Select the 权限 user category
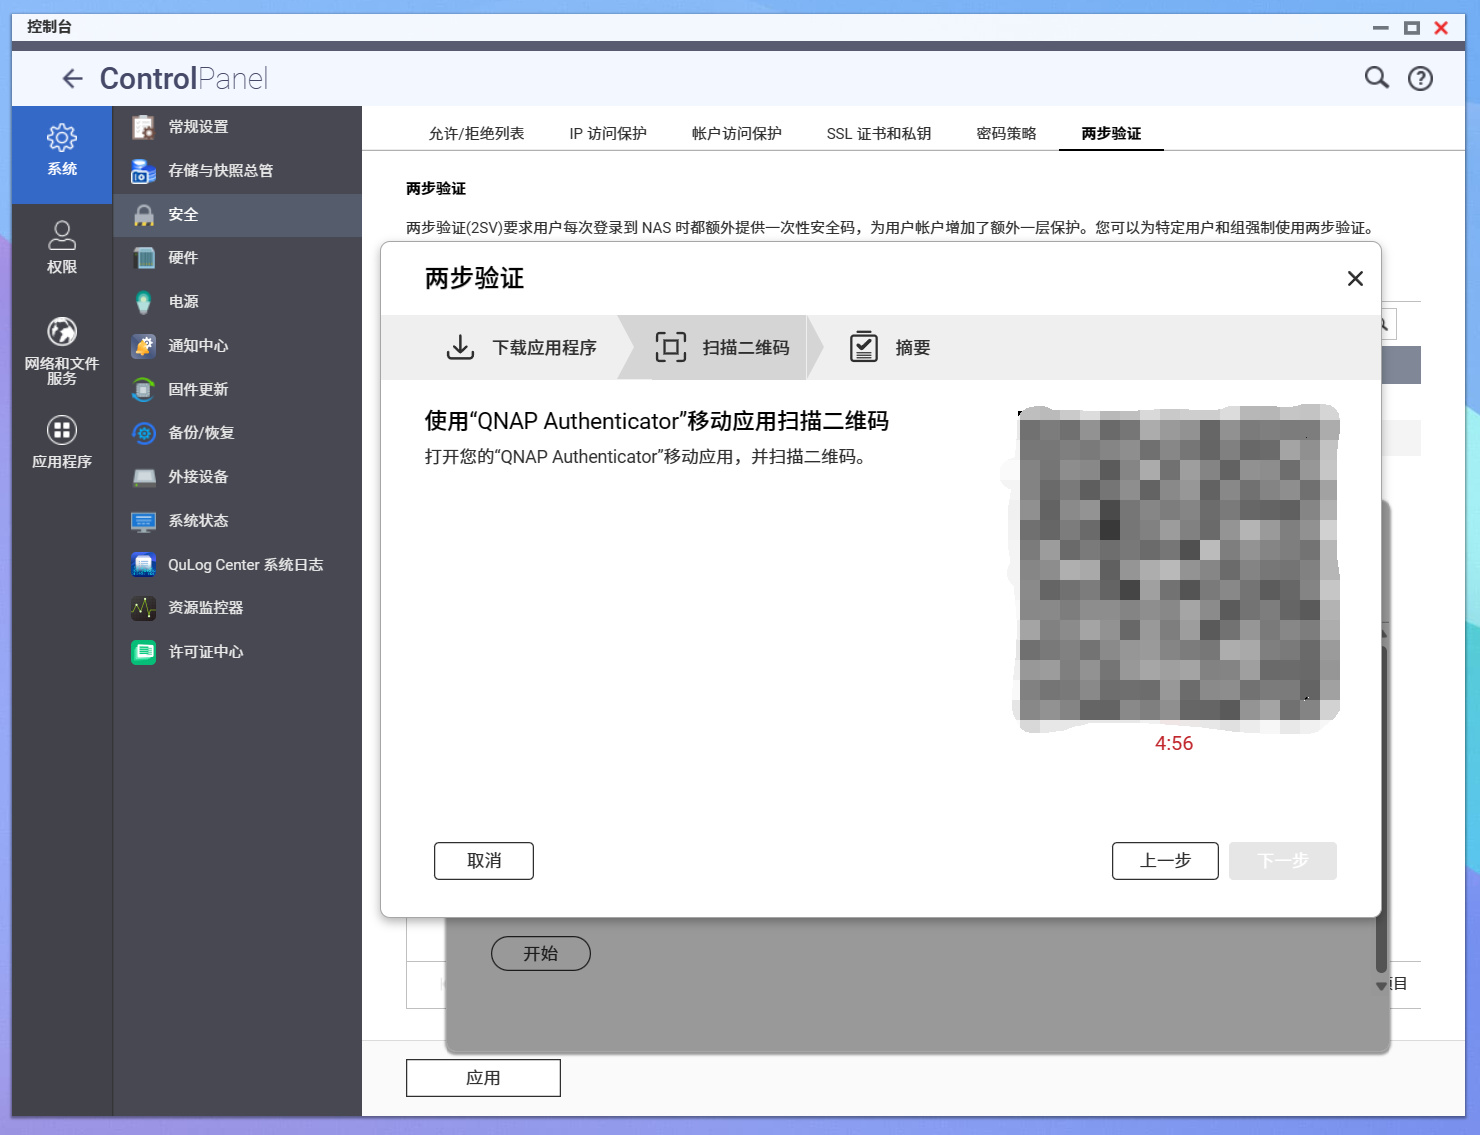The width and height of the screenshot is (1480, 1135). click(62, 248)
